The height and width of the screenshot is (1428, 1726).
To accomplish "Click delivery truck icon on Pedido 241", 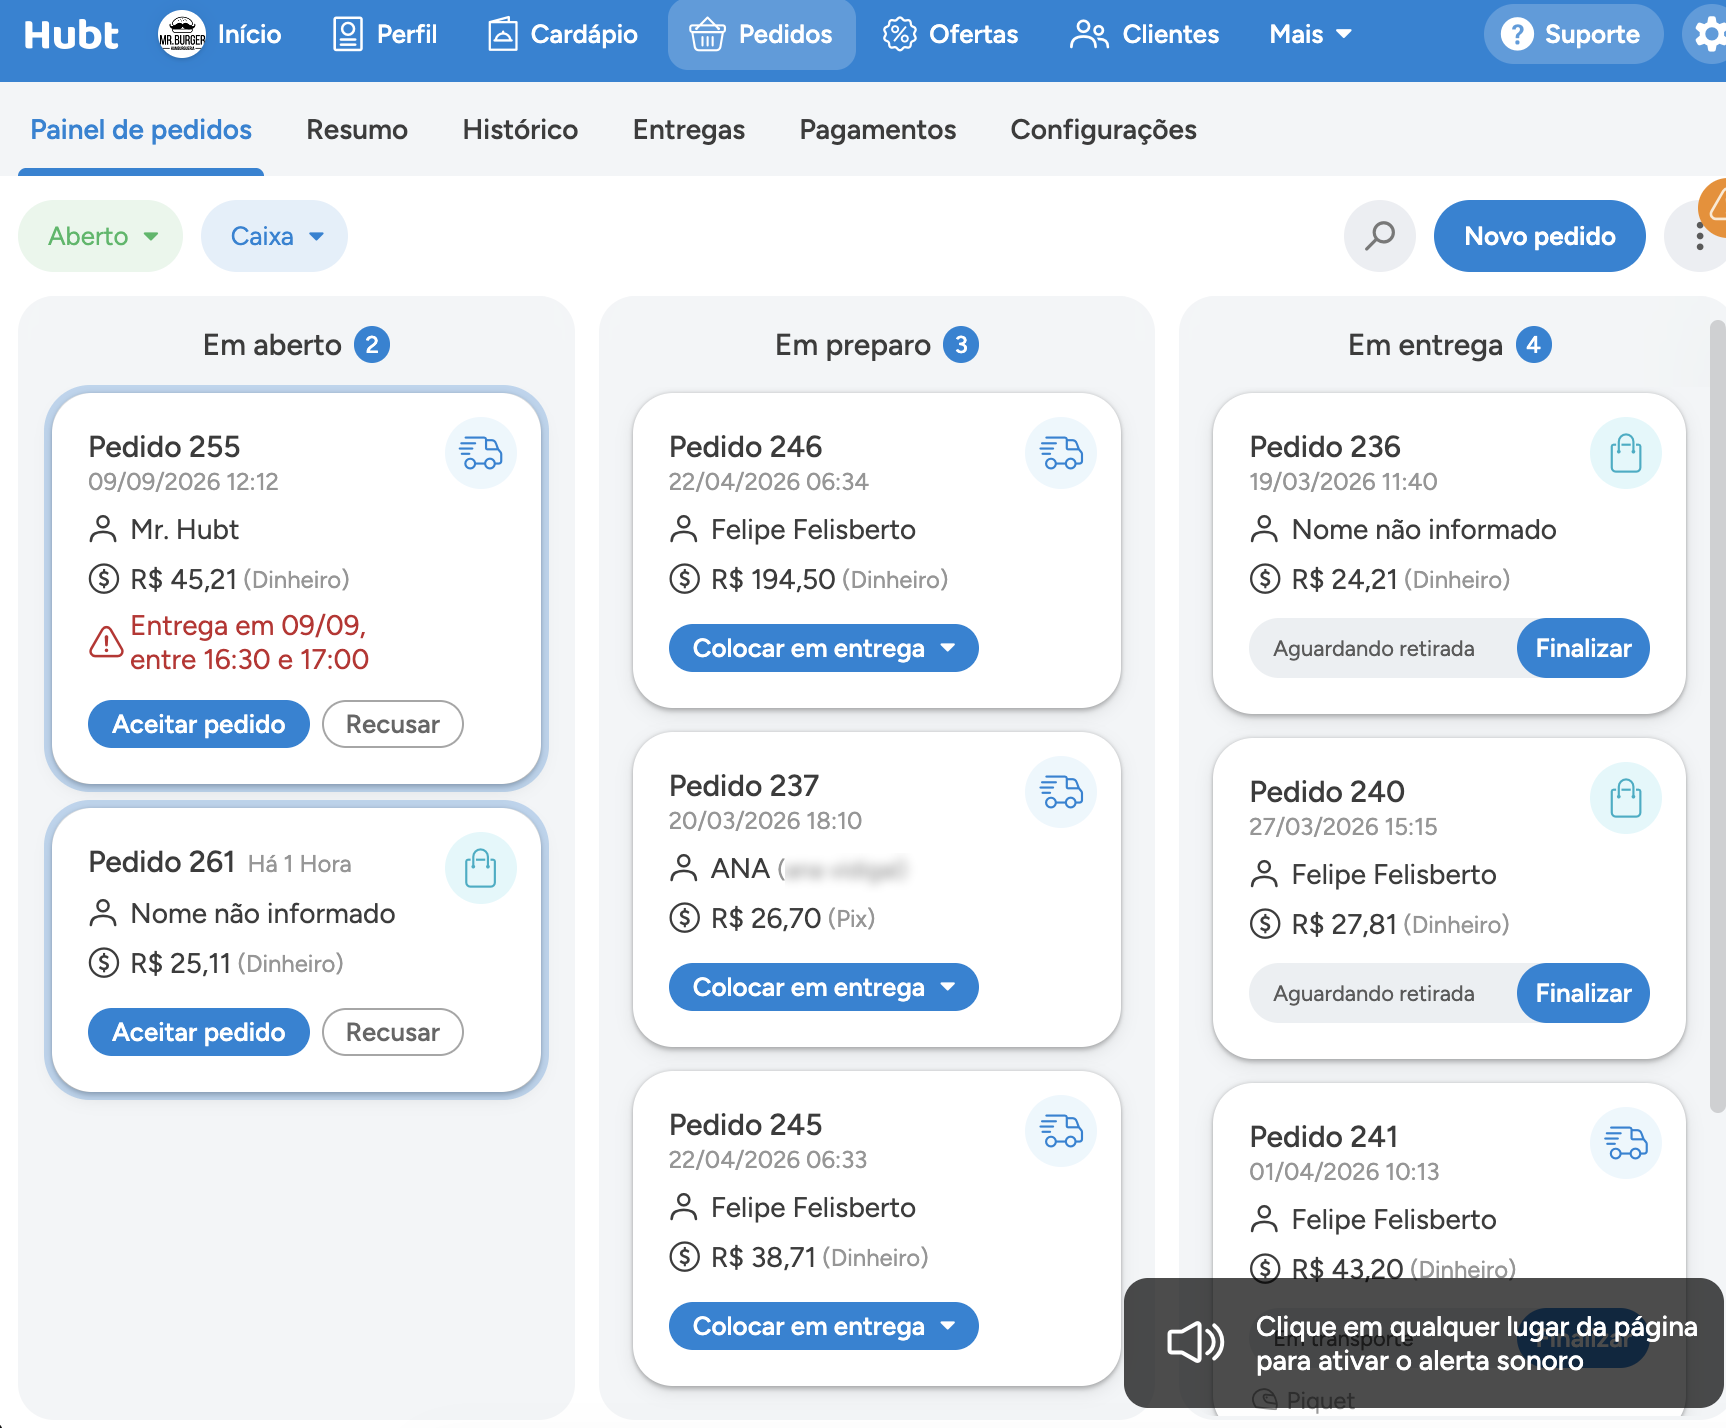I will (1626, 1143).
